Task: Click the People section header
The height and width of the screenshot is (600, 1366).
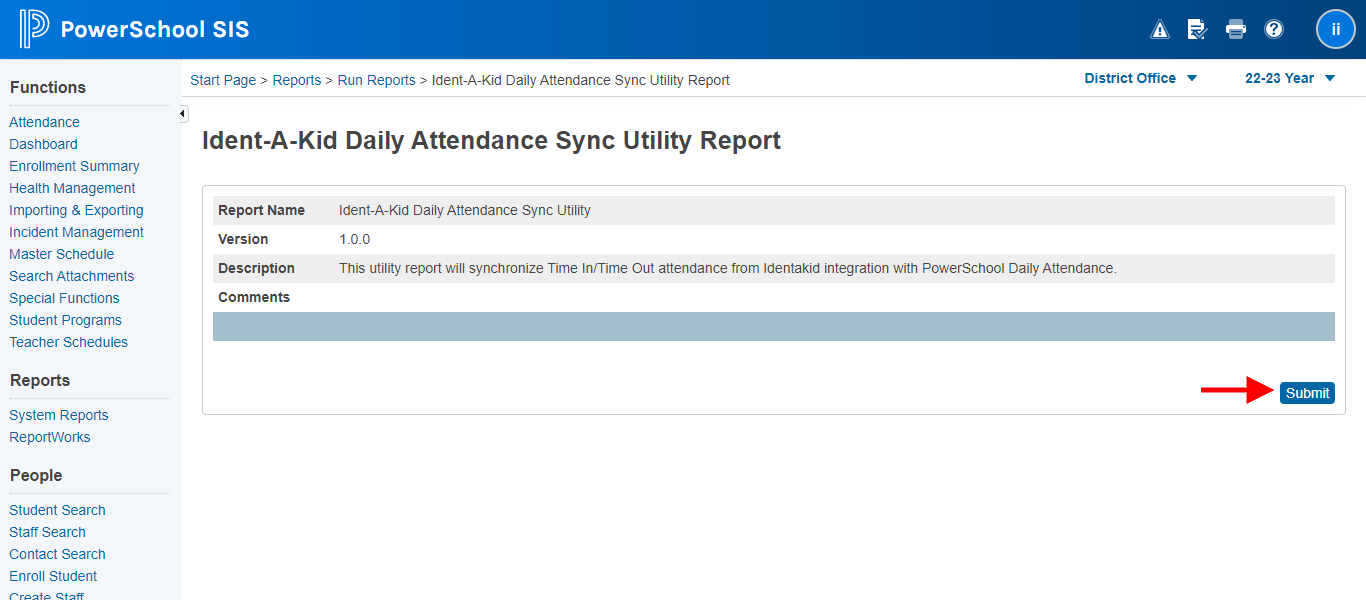Action: click(x=36, y=475)
